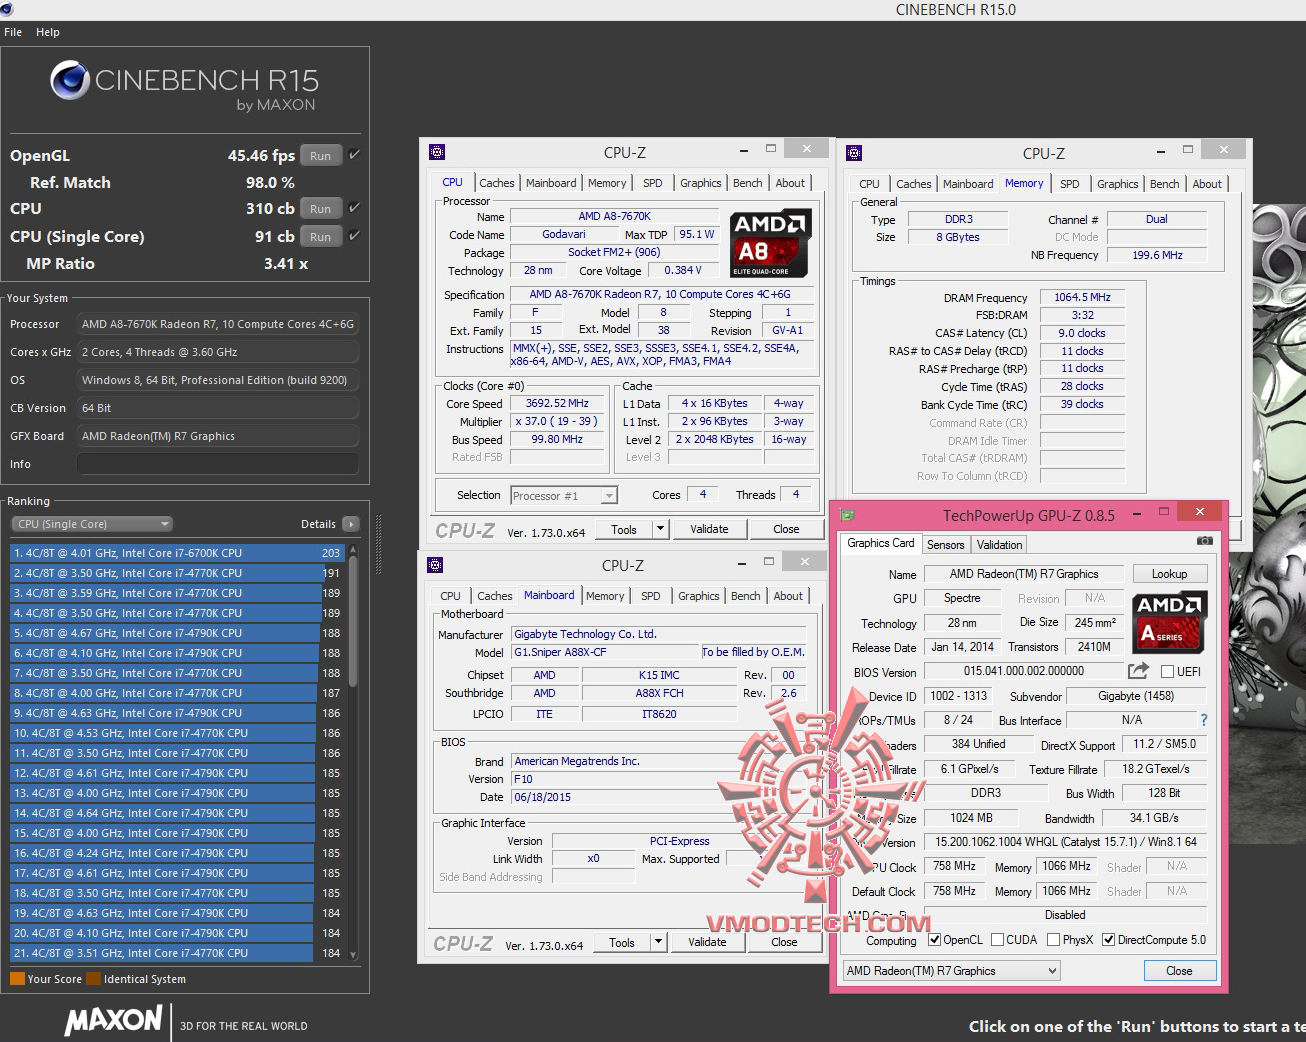The image size is (1306, 1042).
Task: Open the File menu in Cinebench
Action: point(13,32)
